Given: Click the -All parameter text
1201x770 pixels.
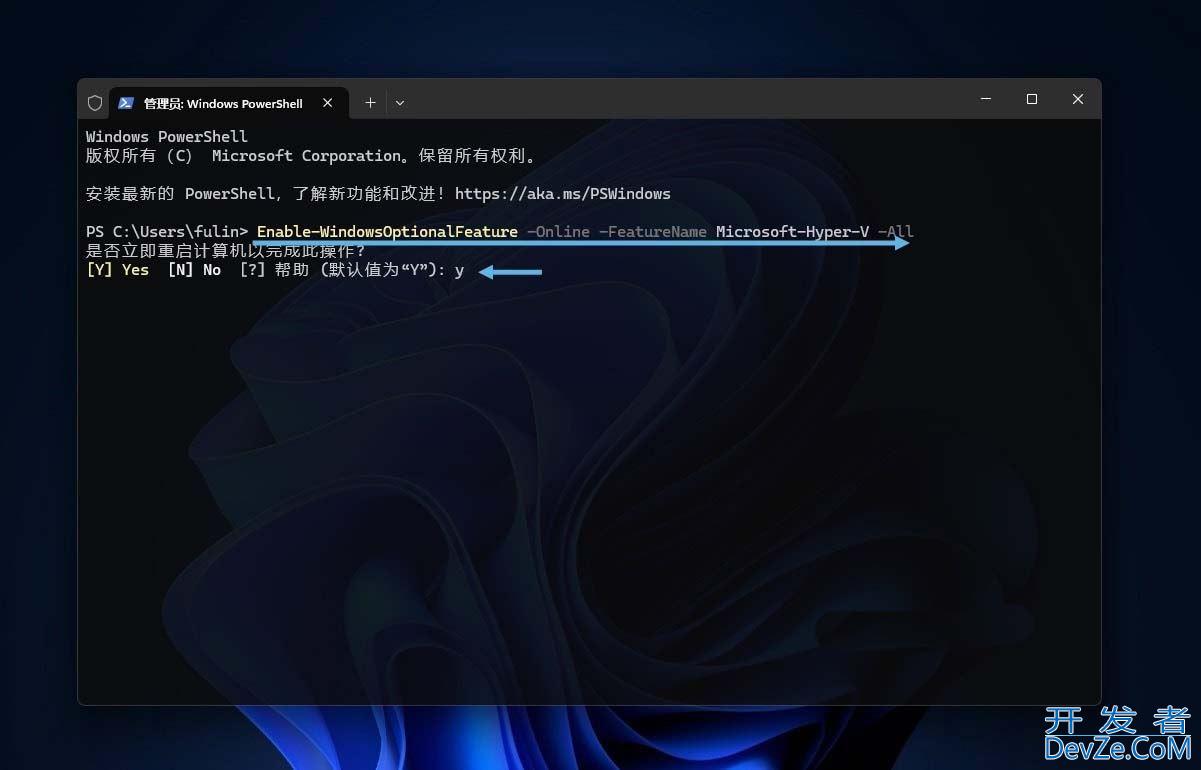Looking at the screenshot, I should coord(896,232).
